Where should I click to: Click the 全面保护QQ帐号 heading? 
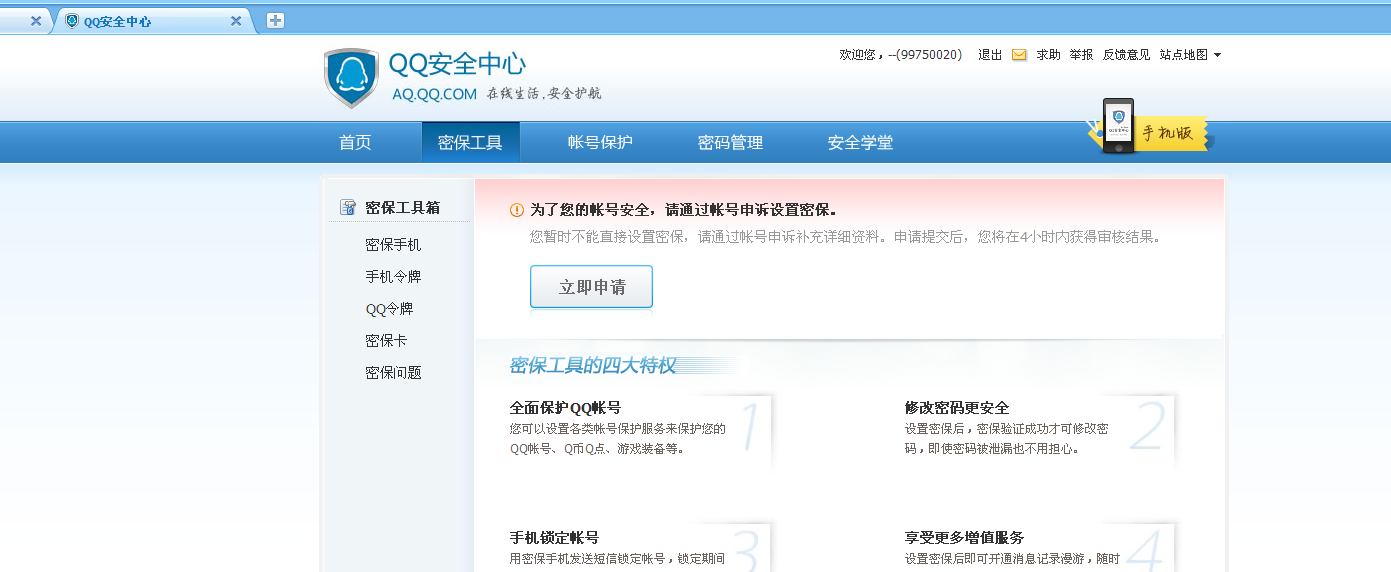point(565,408)
